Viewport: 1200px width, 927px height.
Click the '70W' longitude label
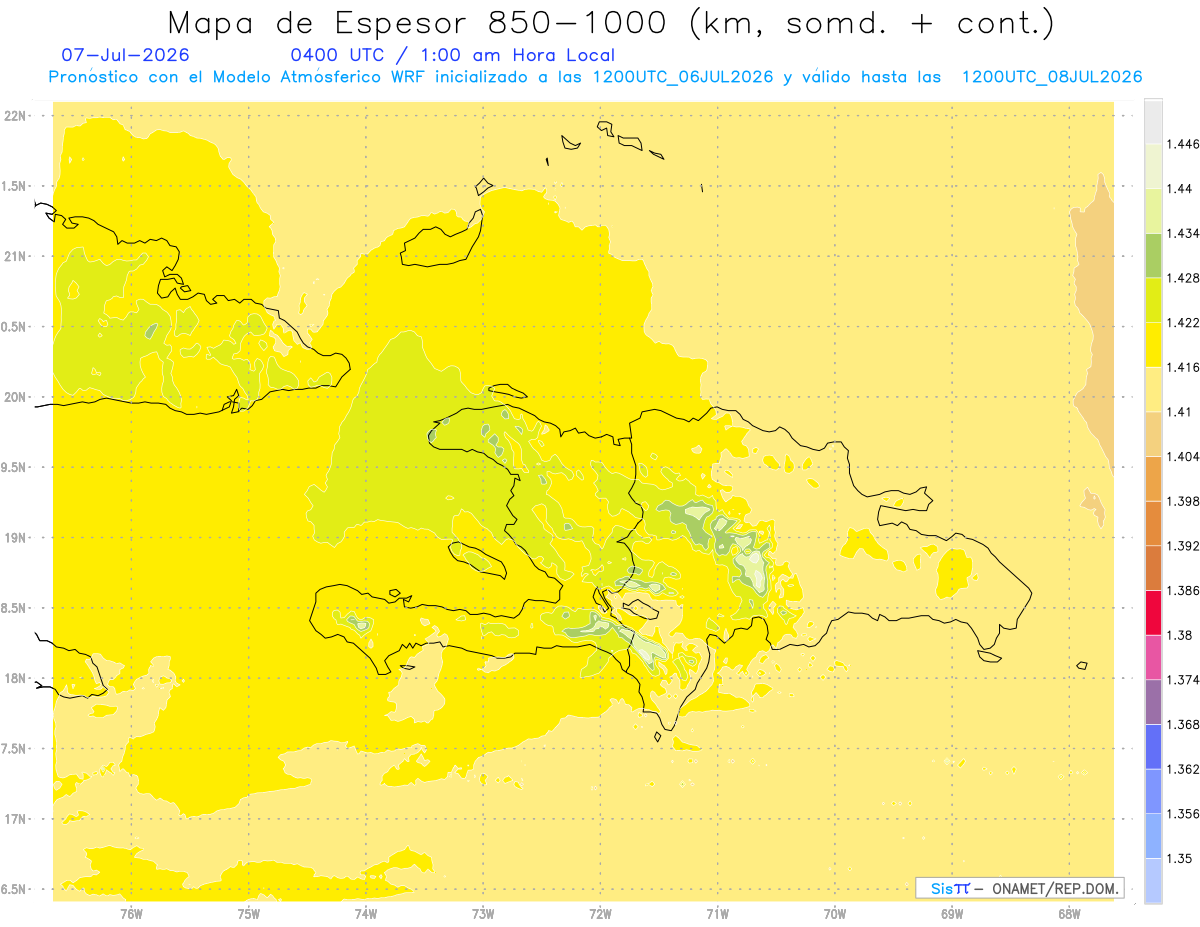835,913
